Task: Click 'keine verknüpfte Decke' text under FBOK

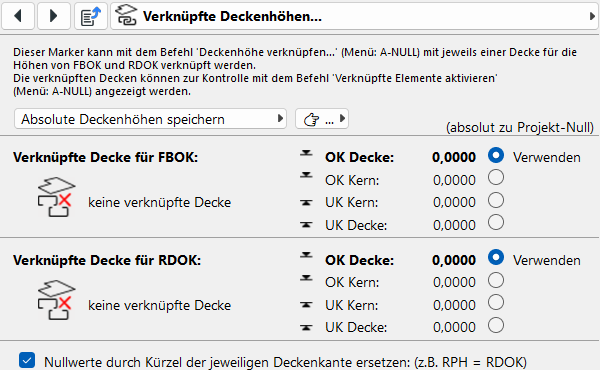Action: pos(160,202)
